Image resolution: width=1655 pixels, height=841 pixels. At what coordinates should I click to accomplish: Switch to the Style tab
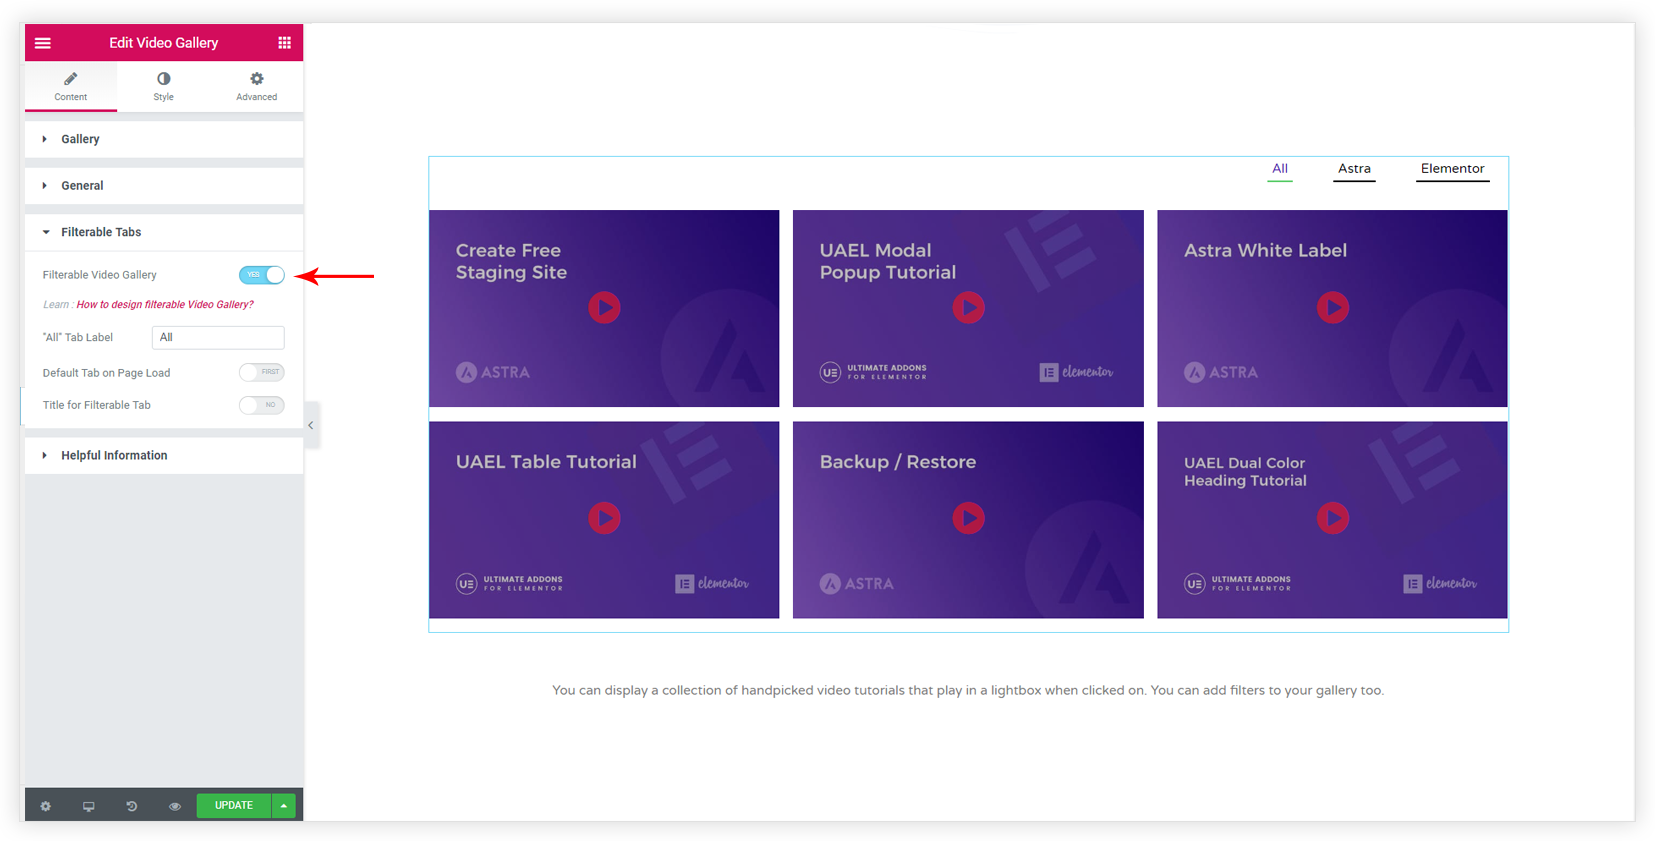click(164, 86)
